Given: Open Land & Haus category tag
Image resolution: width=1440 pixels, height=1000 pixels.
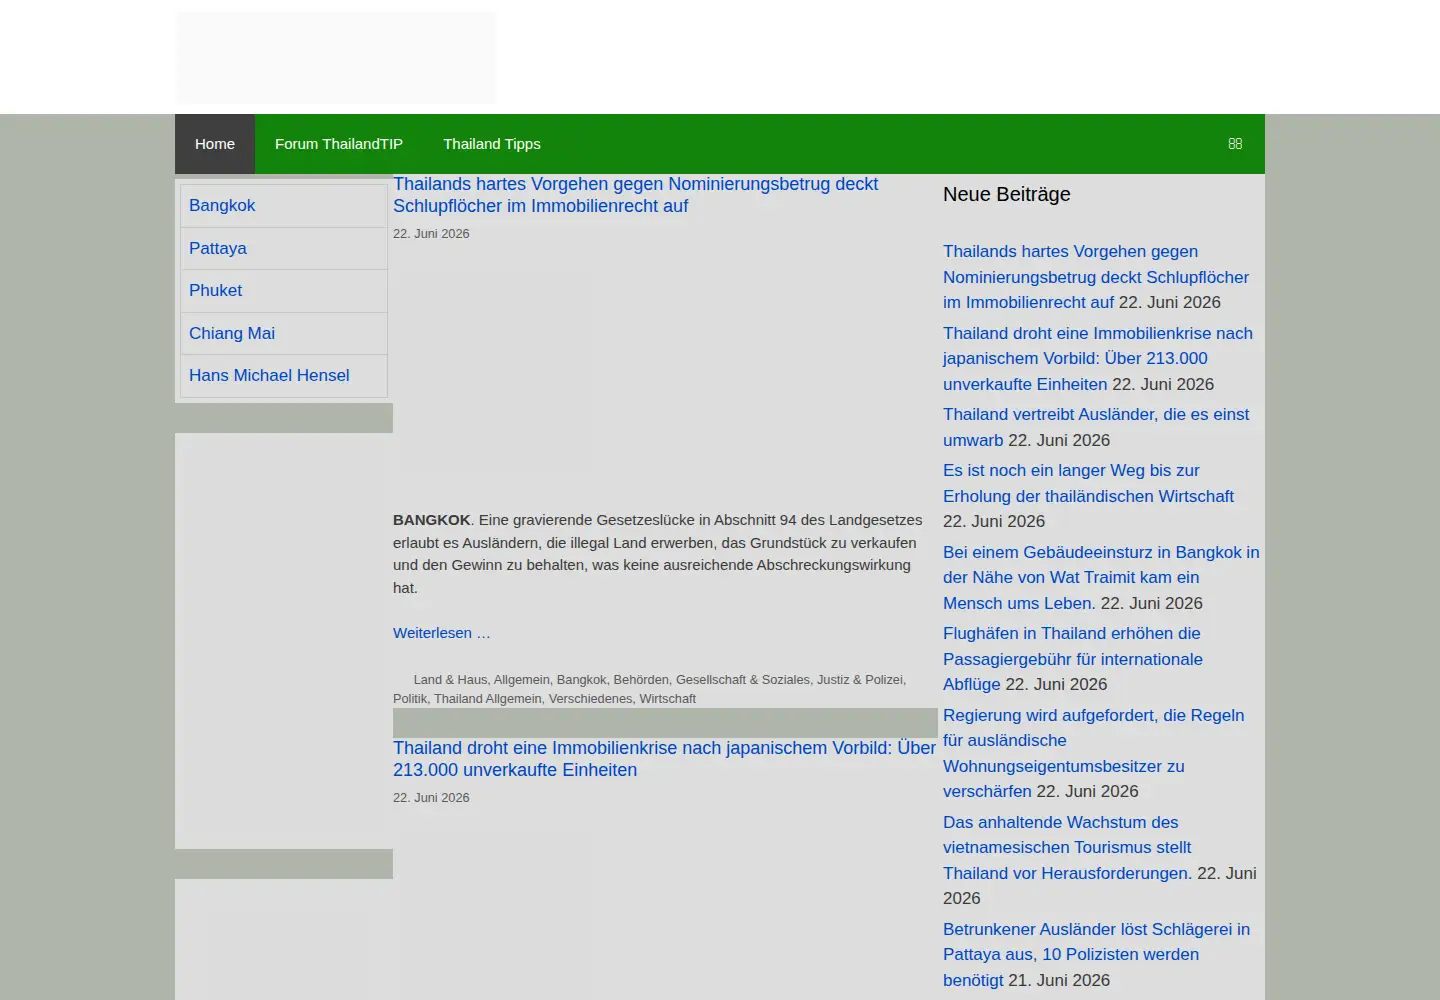Looking at the screenshot, I should tap(450, 680).
